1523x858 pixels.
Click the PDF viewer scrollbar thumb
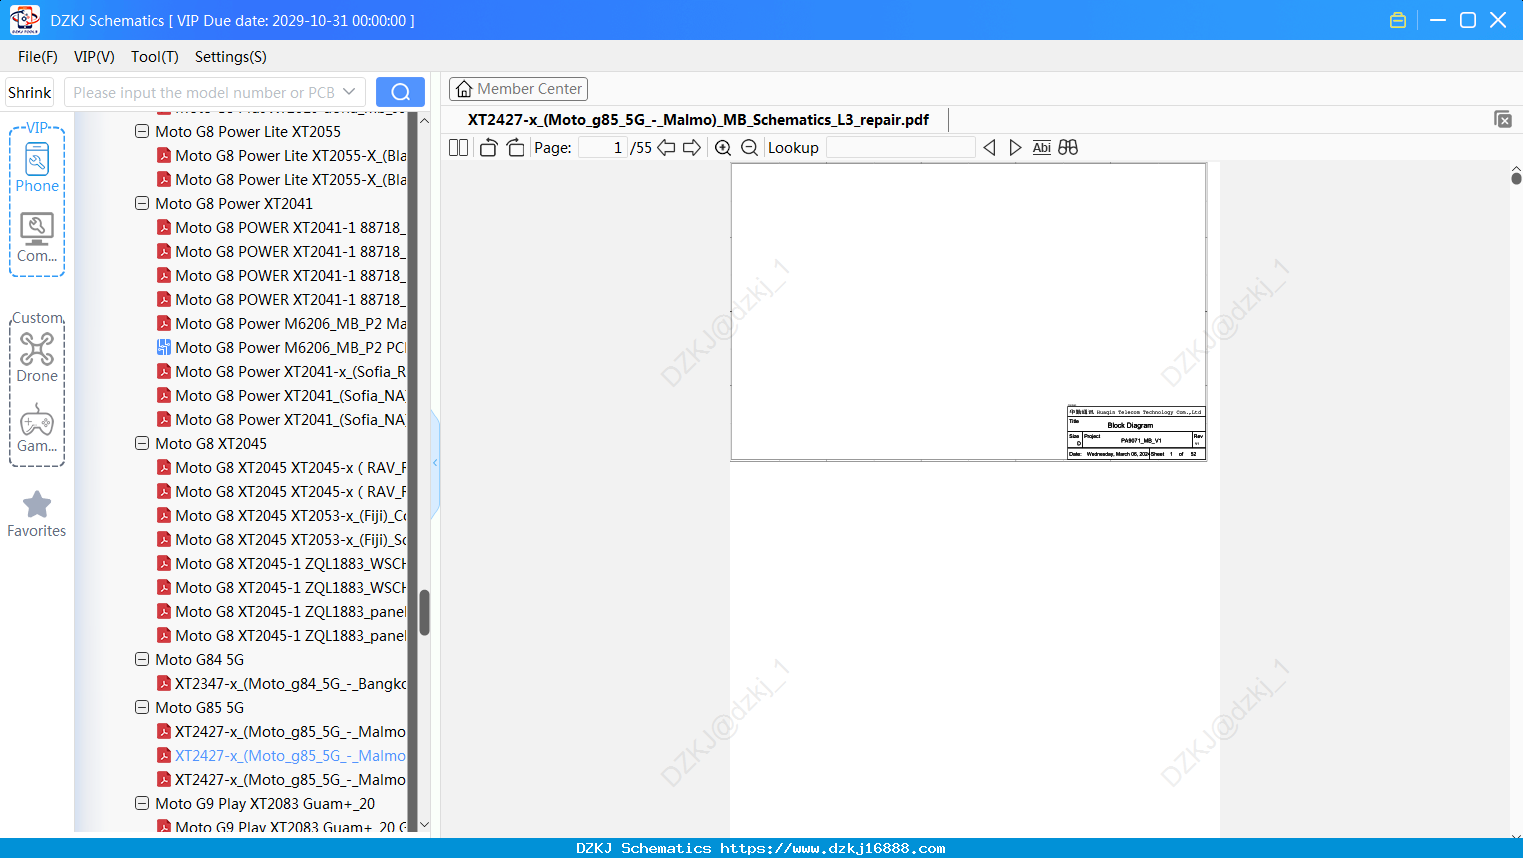click(x=1516, y=178)
